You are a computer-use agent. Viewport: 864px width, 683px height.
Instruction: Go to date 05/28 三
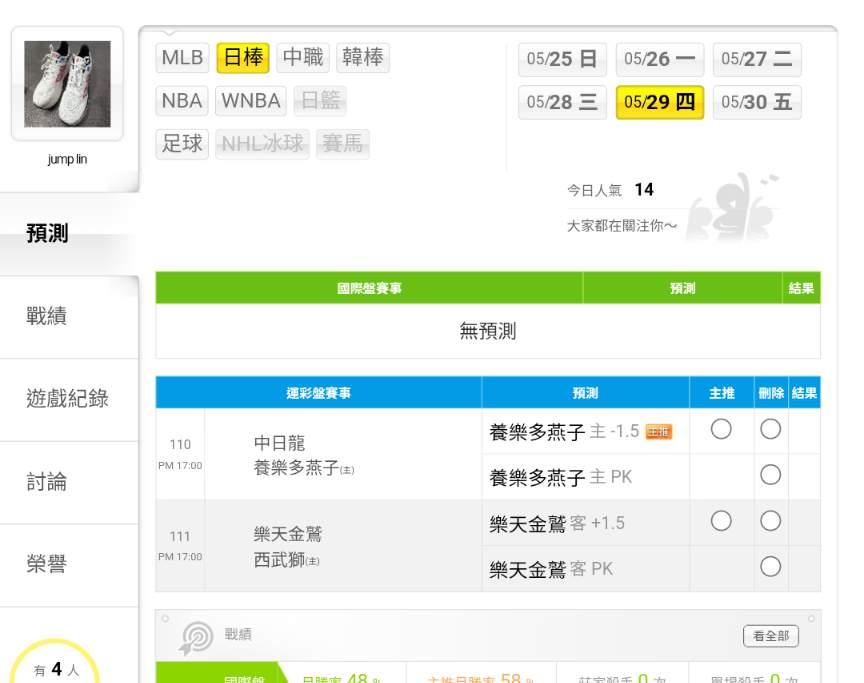(562, 102)
